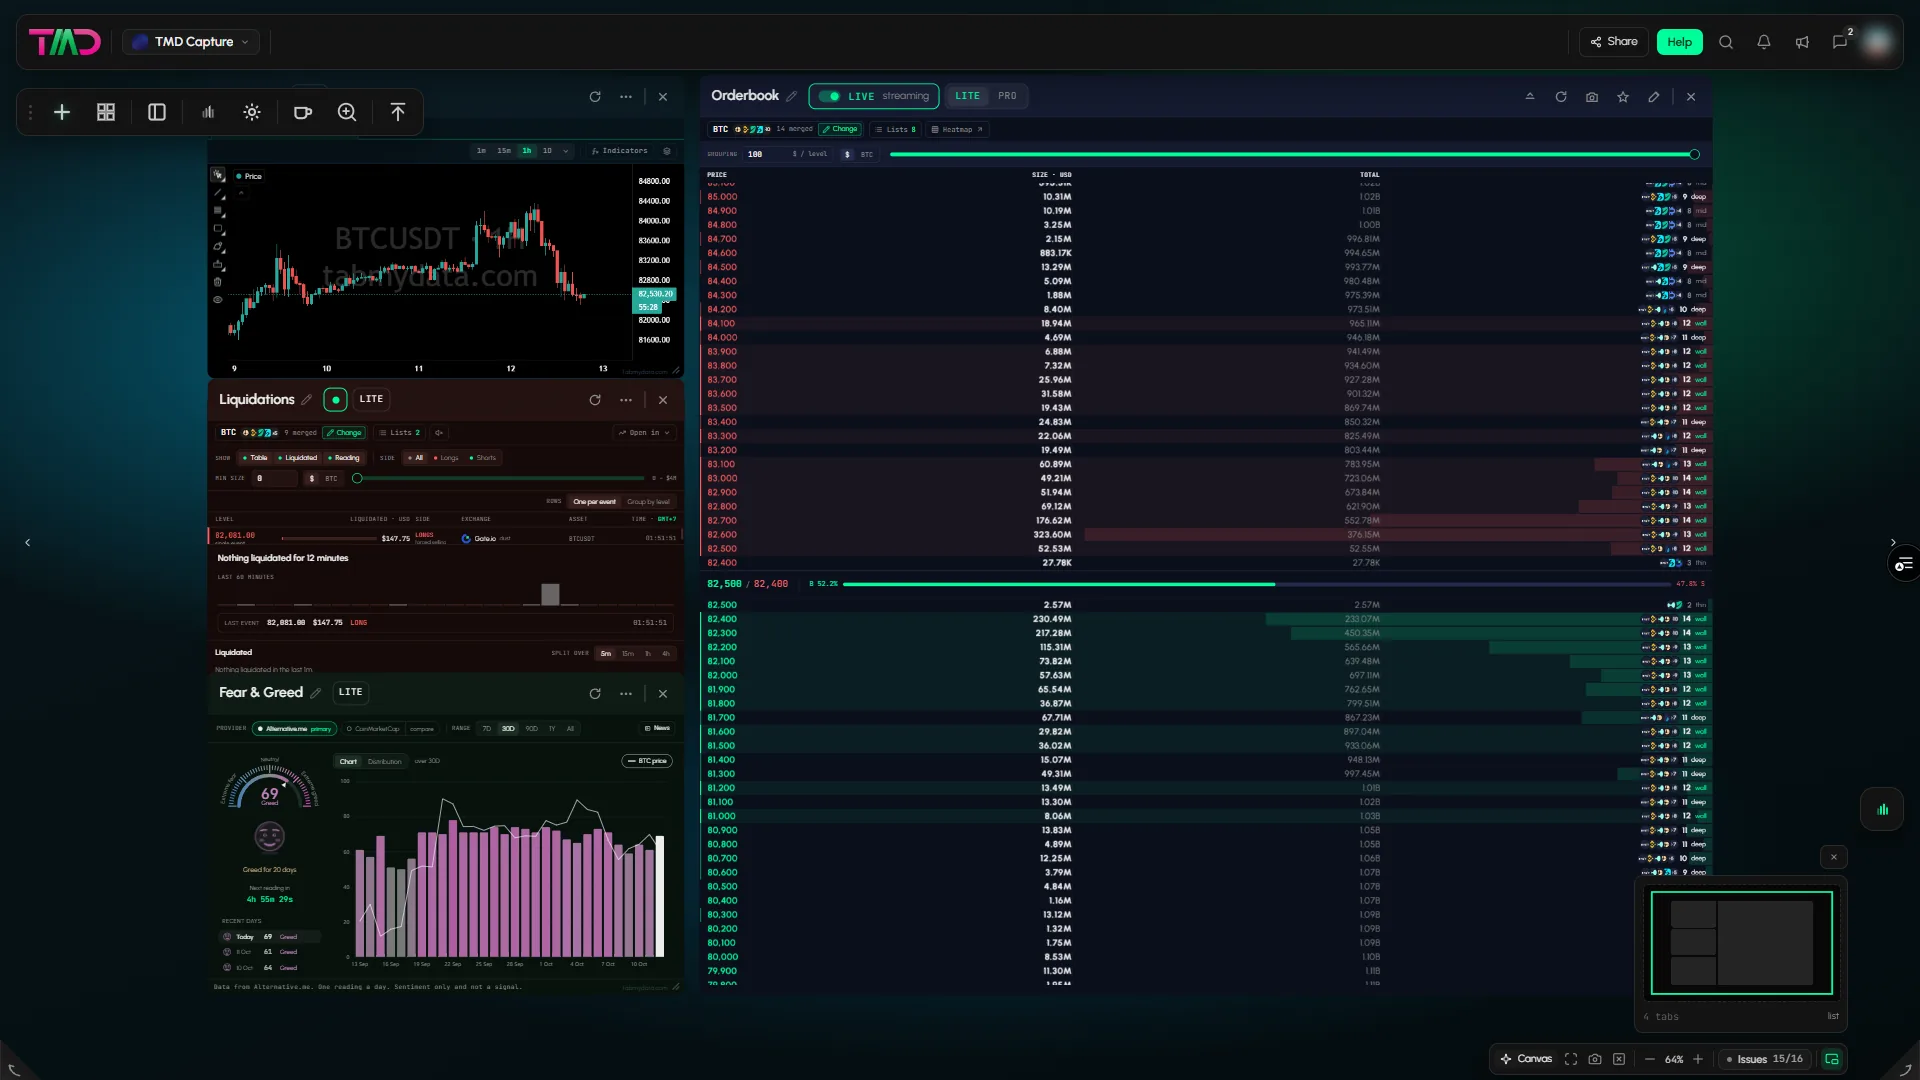Open chat messages icon with badge 2
1920x1080 pixels.
1840,42
